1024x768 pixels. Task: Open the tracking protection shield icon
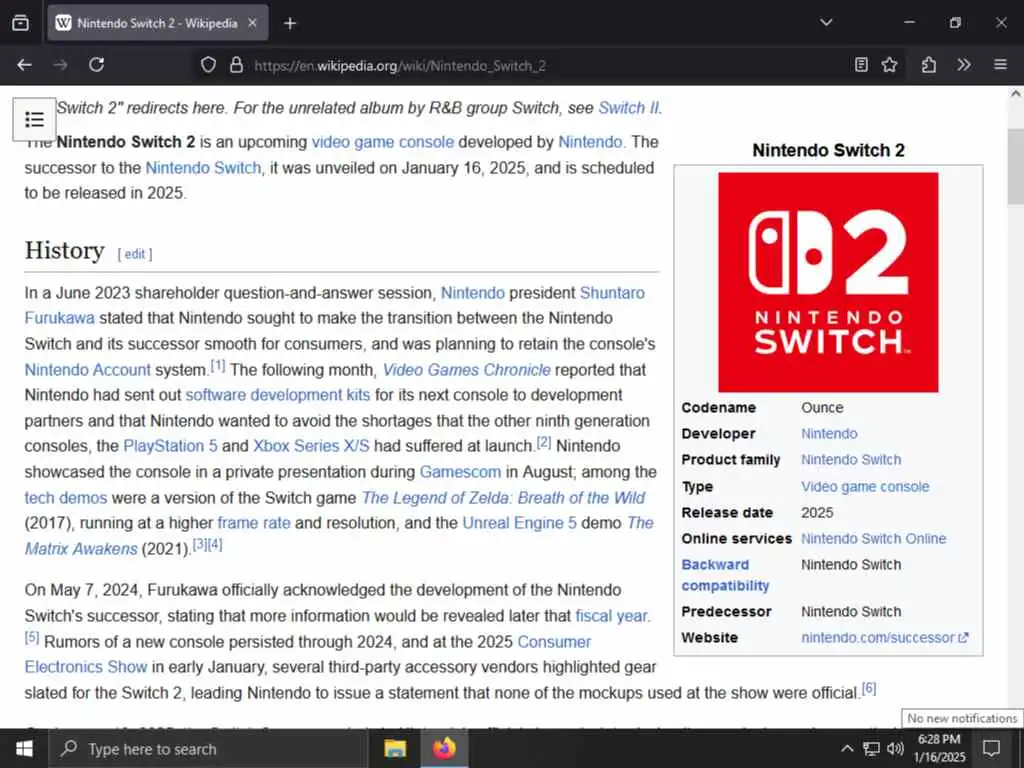point(208,65)
